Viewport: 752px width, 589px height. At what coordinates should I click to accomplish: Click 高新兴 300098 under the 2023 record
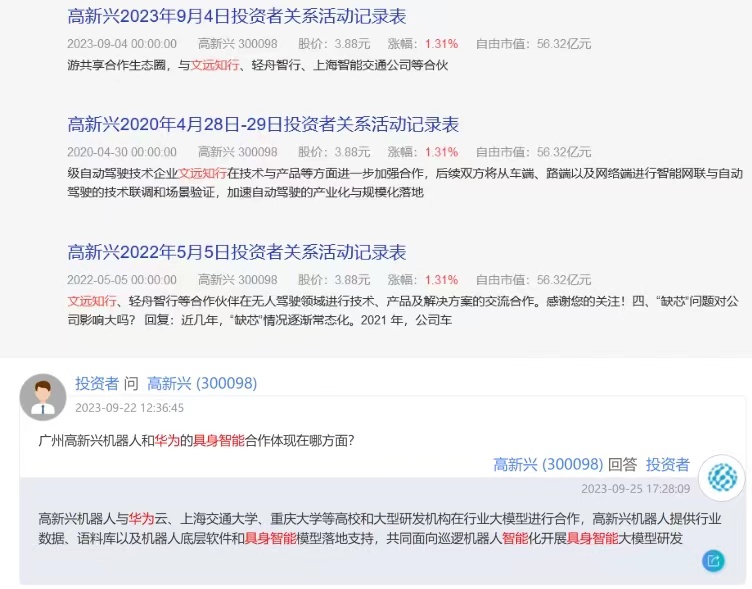click(238, 44)
